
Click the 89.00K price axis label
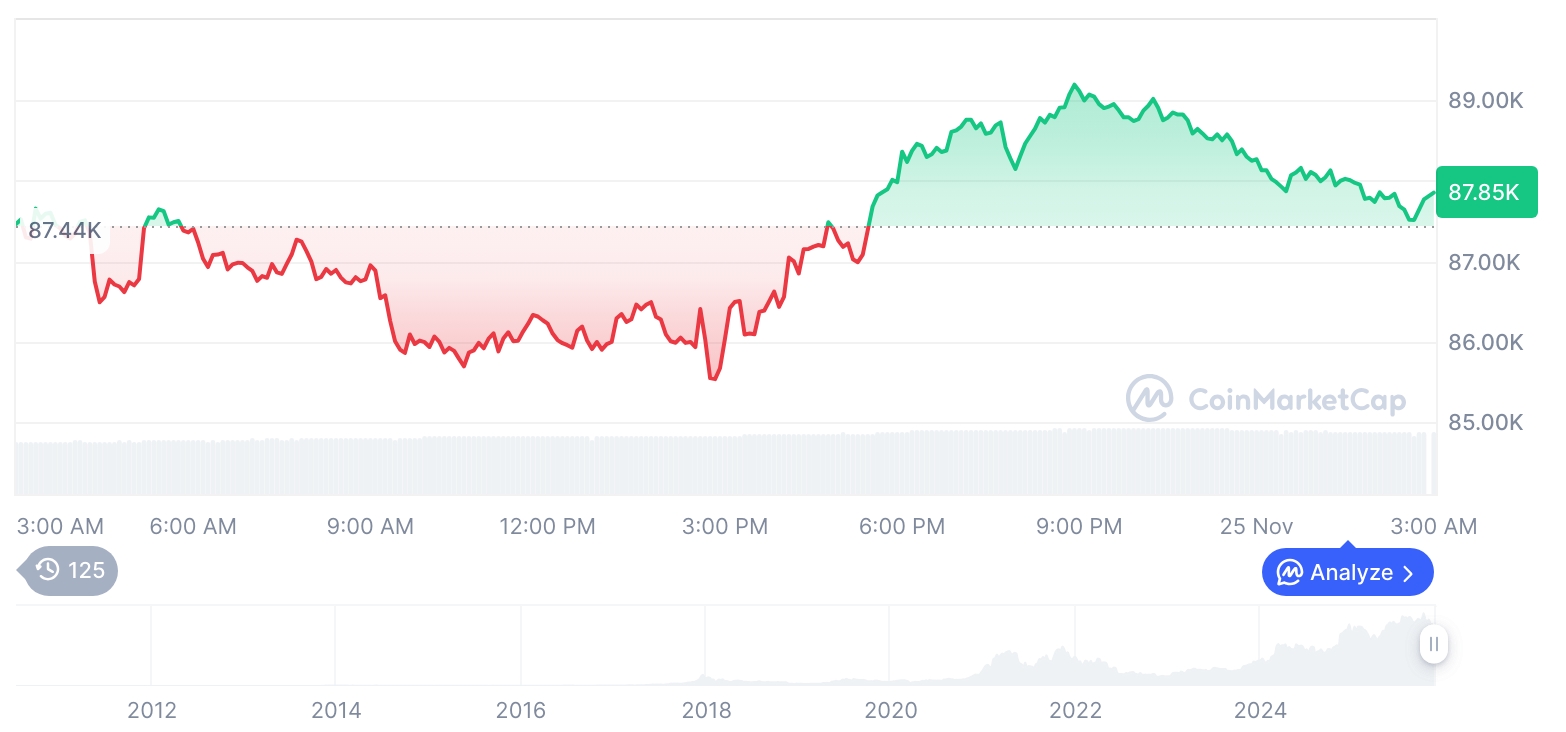pos(1485,101)
